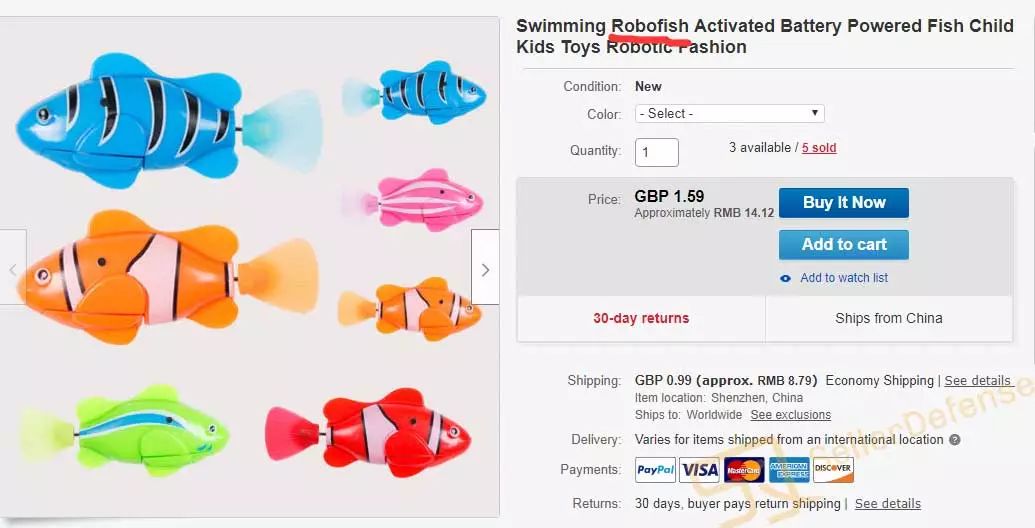Show previous product image with left arrow
The width and height of the screenshot is (1035, 528).
pos(13,268)
